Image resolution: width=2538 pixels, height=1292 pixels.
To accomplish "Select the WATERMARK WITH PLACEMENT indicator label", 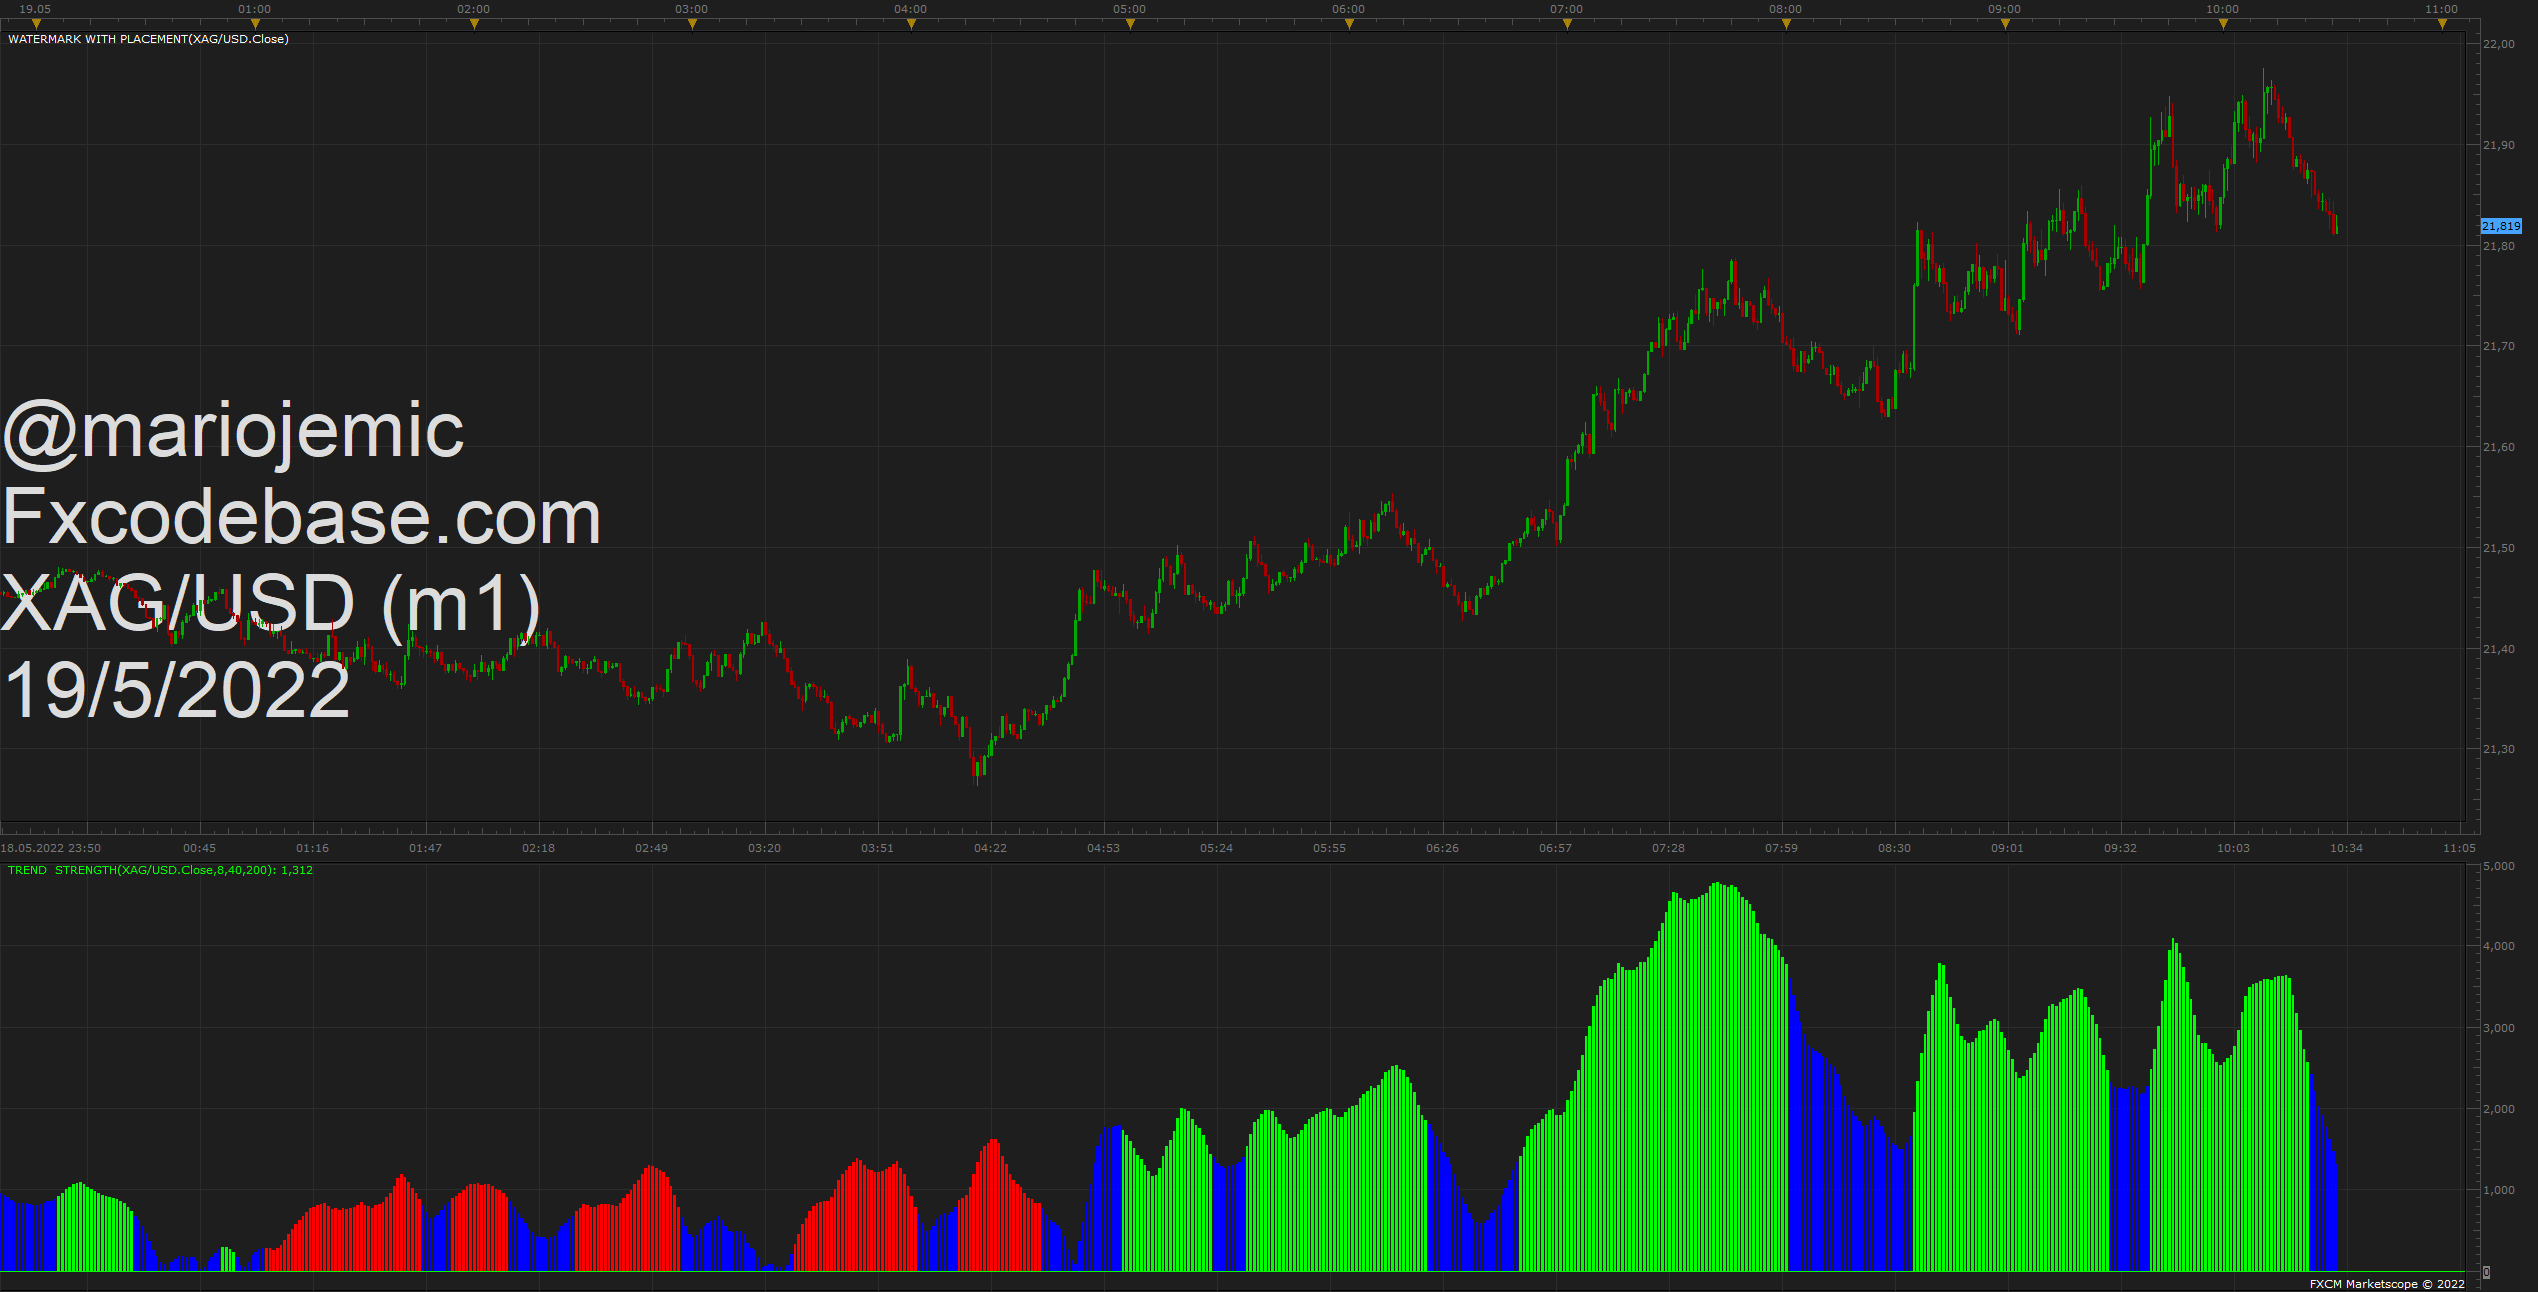I will click(148, 39).
